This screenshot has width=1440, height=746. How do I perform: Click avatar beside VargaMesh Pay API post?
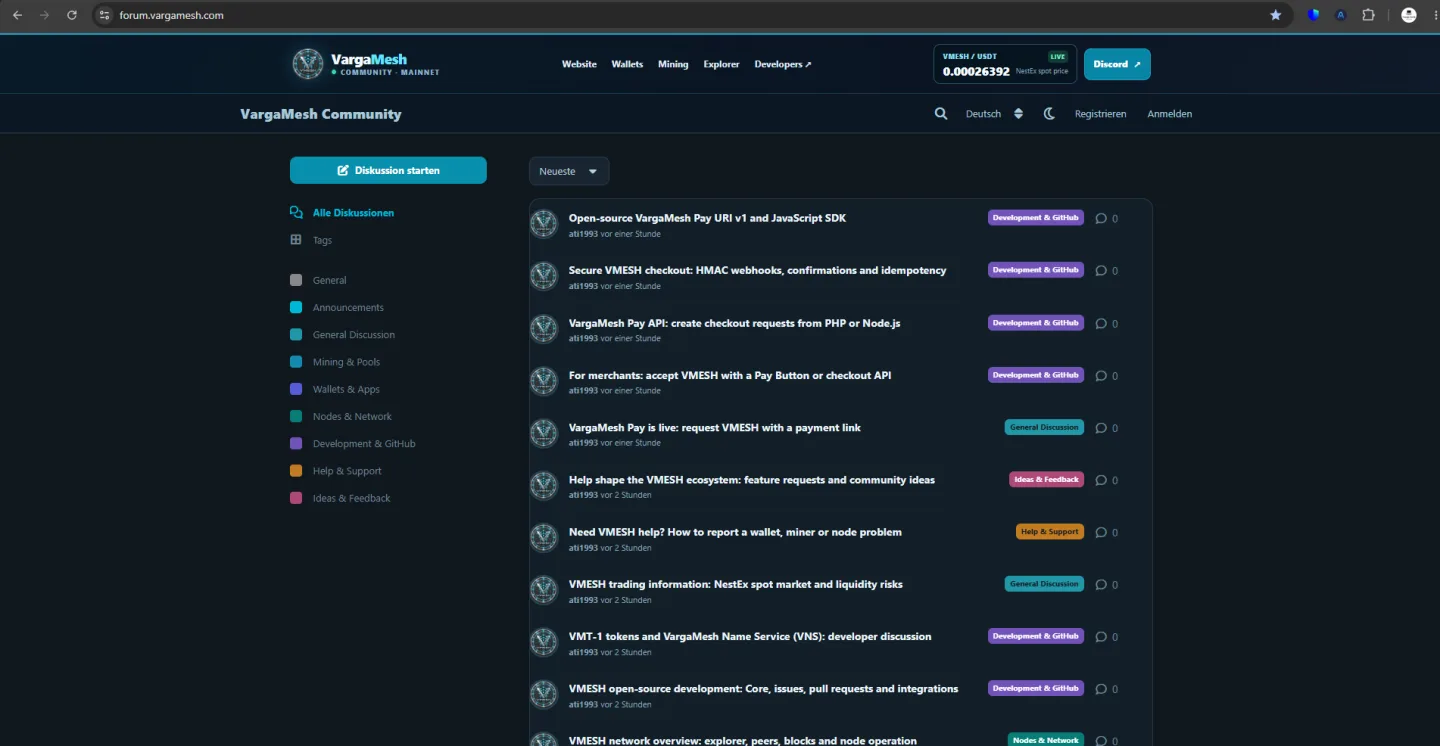click(544, 329)
